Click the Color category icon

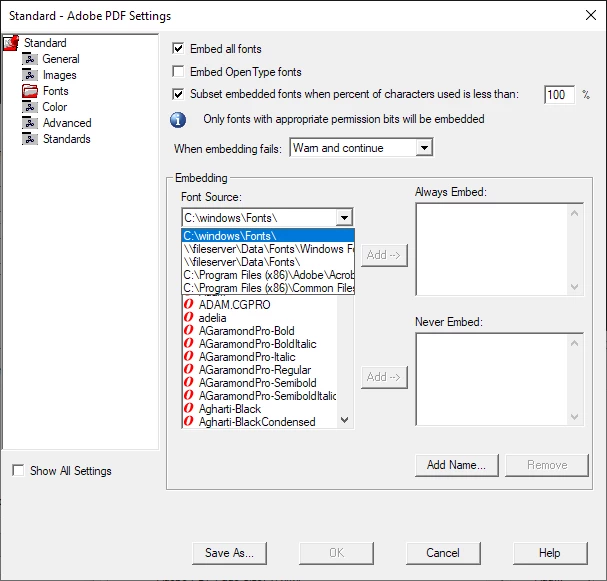coord(30,107)
